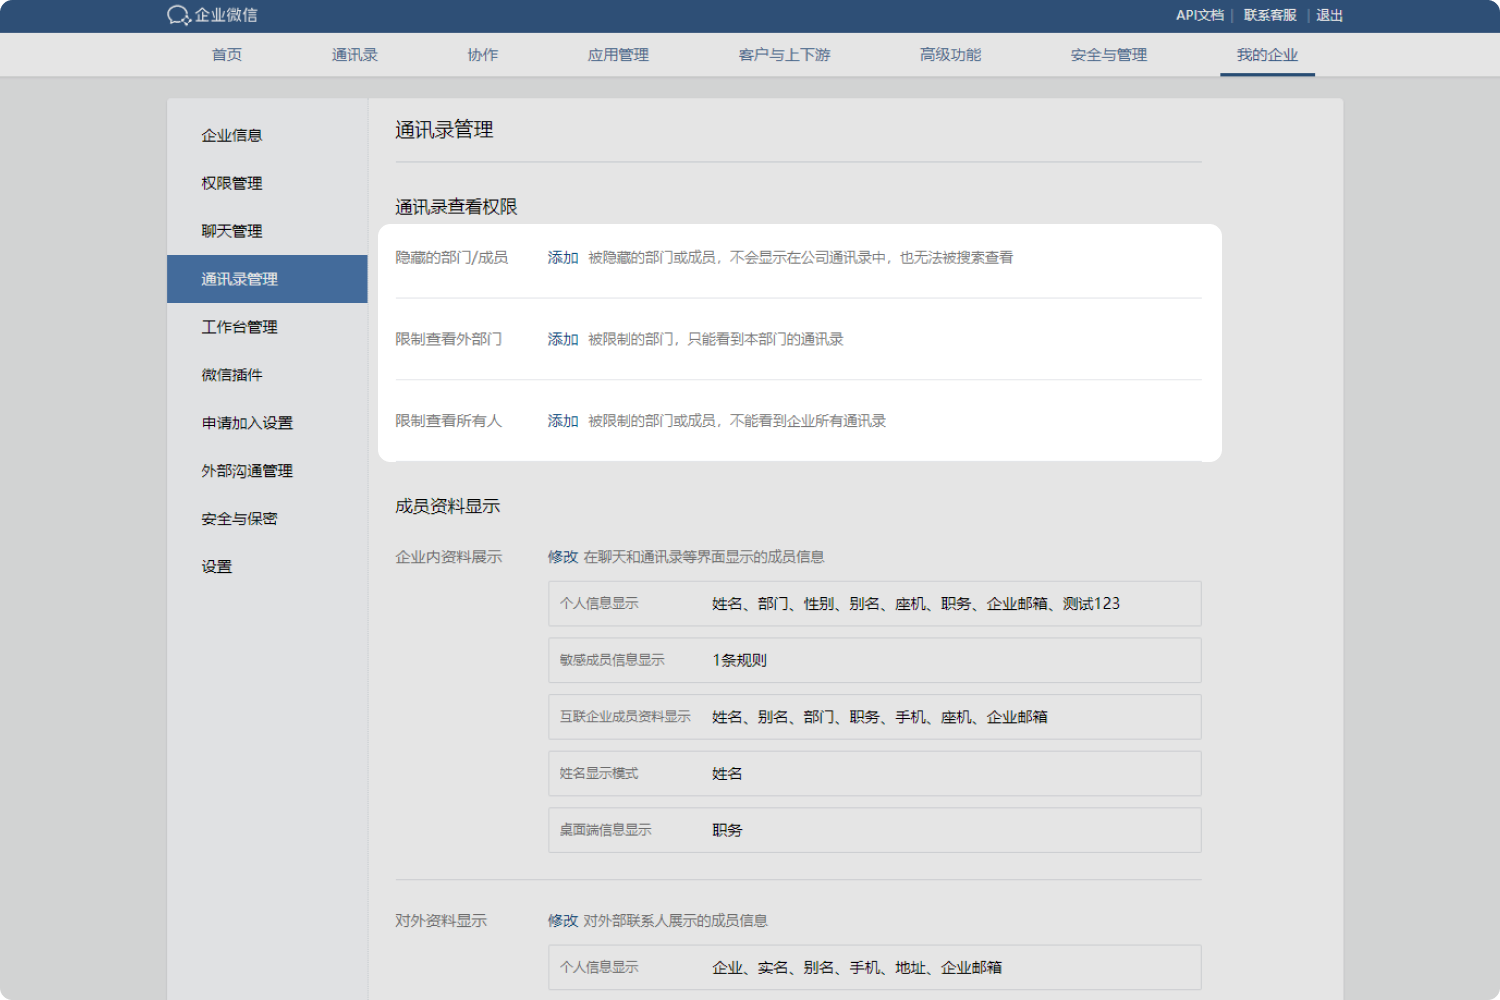Click the 1条规则 value
1500x1000 pixels.
739,661
